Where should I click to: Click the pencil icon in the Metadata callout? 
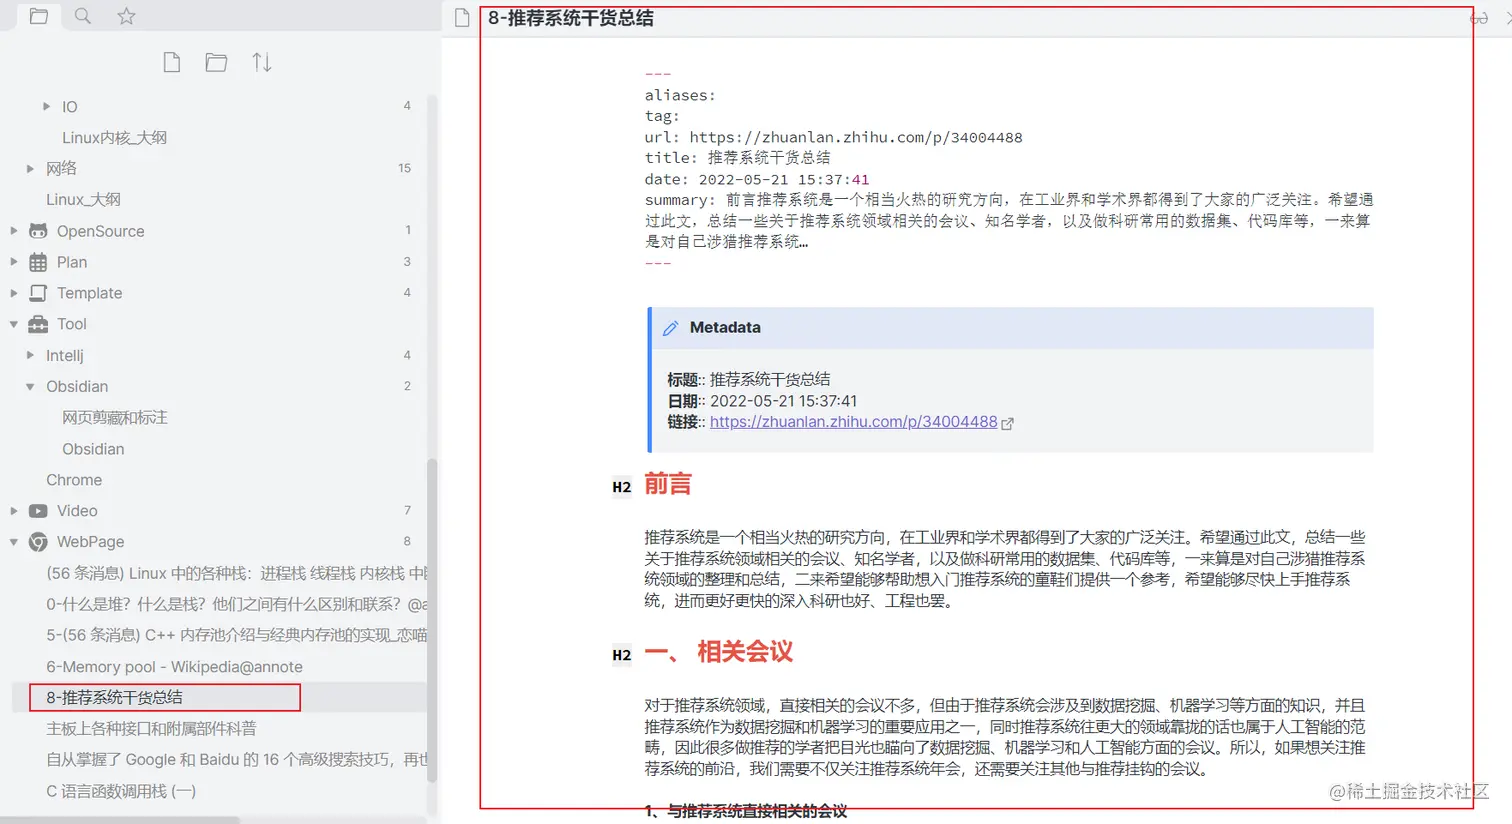coord(671,327)
